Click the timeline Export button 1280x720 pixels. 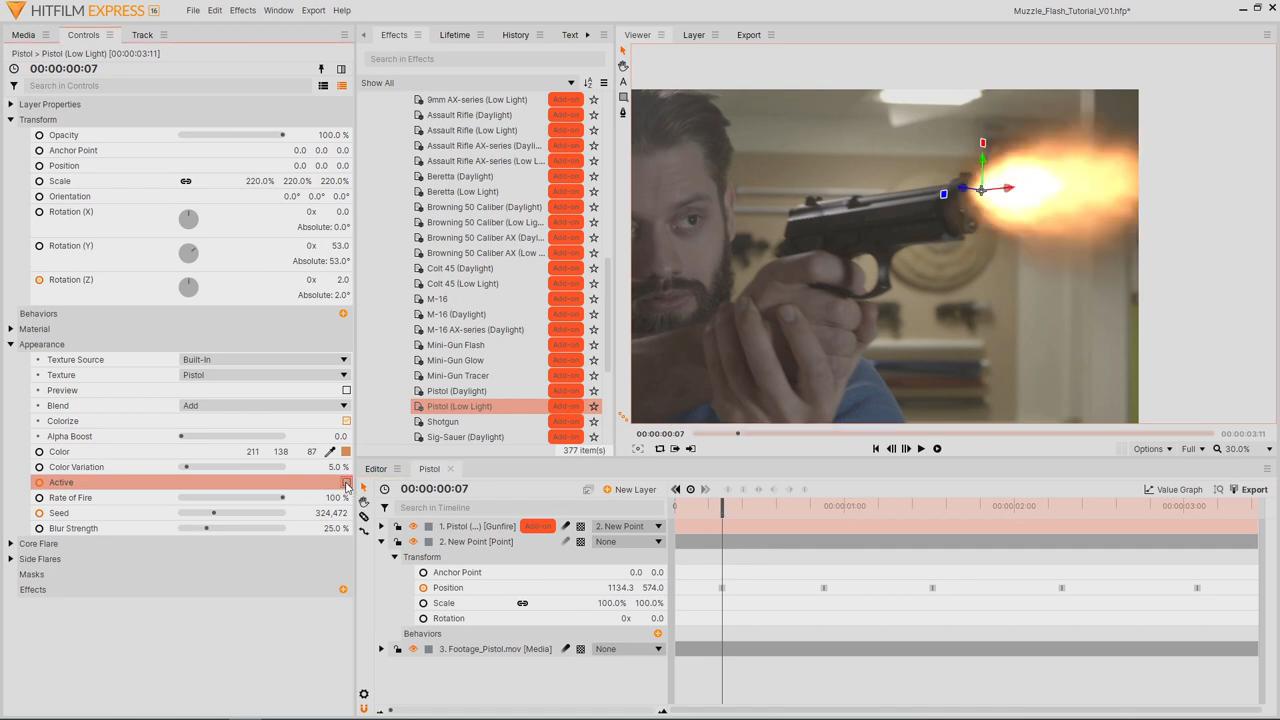pyautogui.click(x=1248, y=490)
